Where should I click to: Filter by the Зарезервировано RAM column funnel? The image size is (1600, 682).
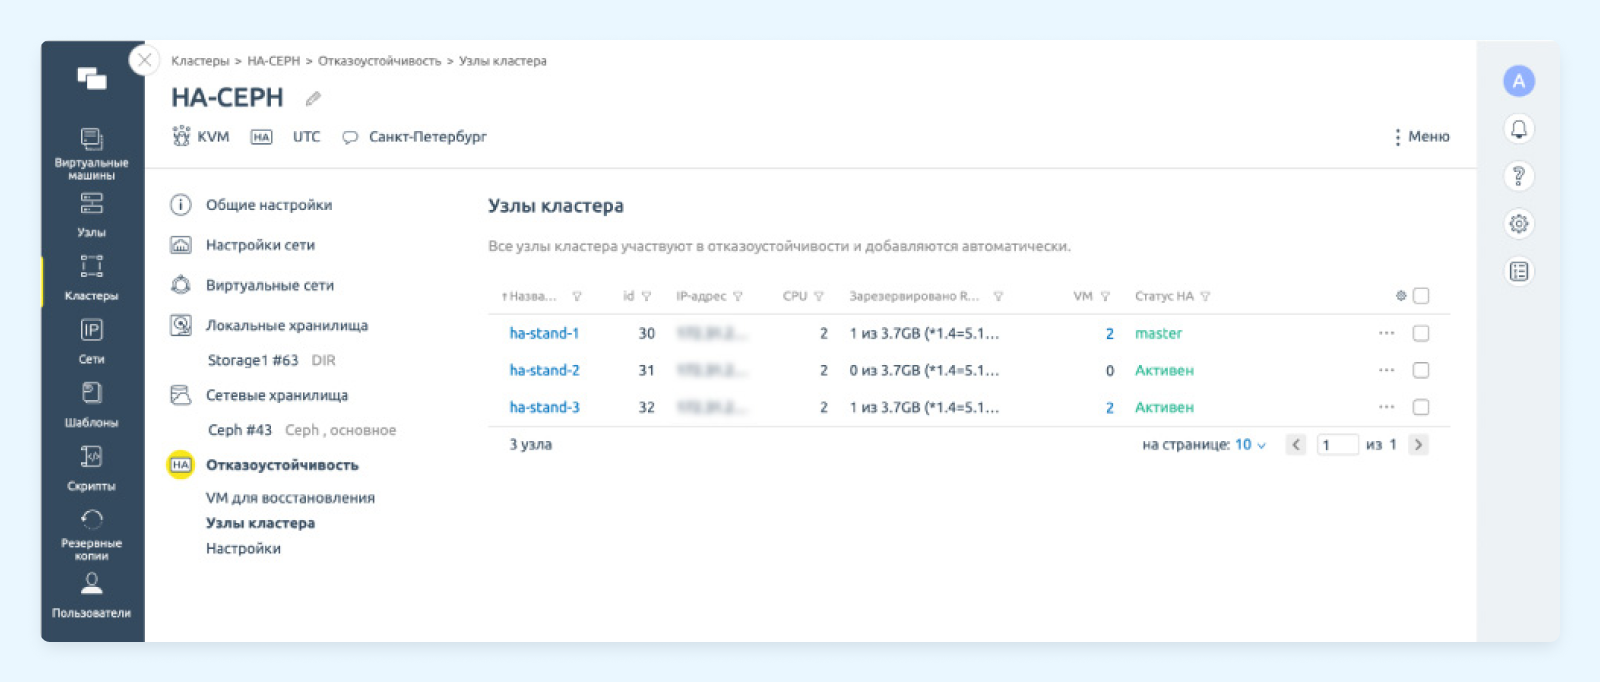point(998,296)
